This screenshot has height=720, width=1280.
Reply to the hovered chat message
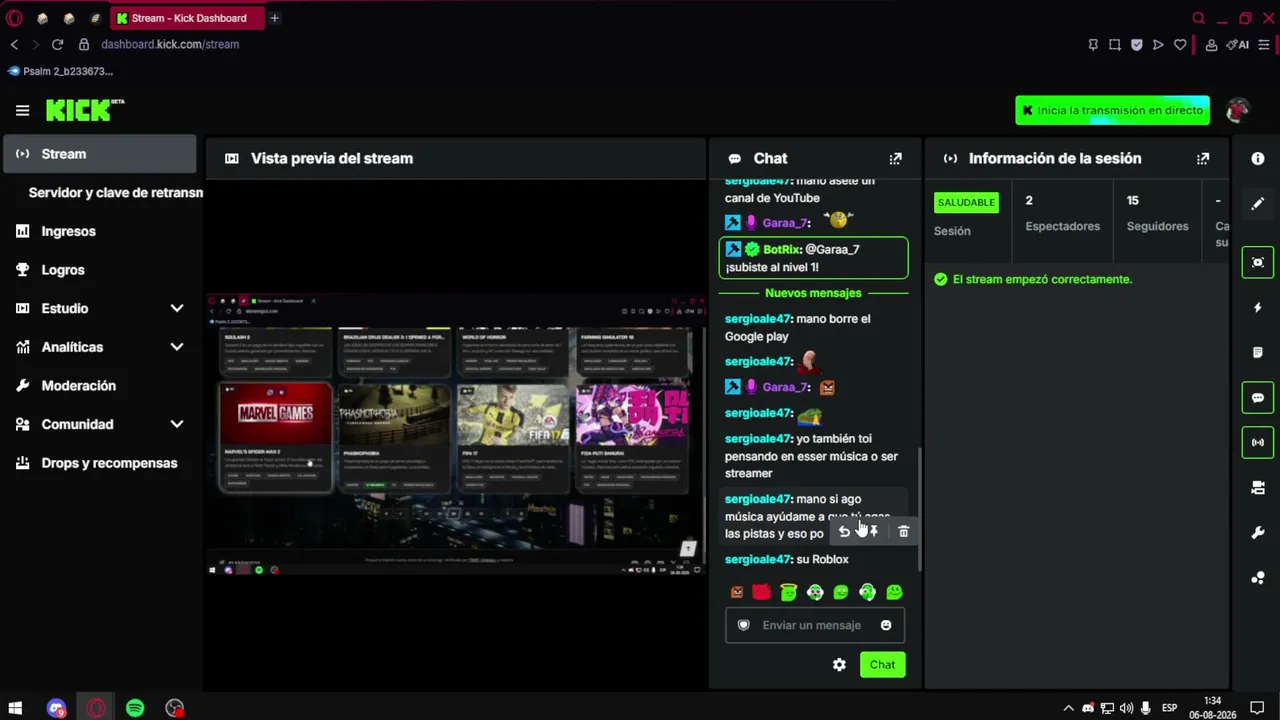pyautogui.click(x=844, y=532)
